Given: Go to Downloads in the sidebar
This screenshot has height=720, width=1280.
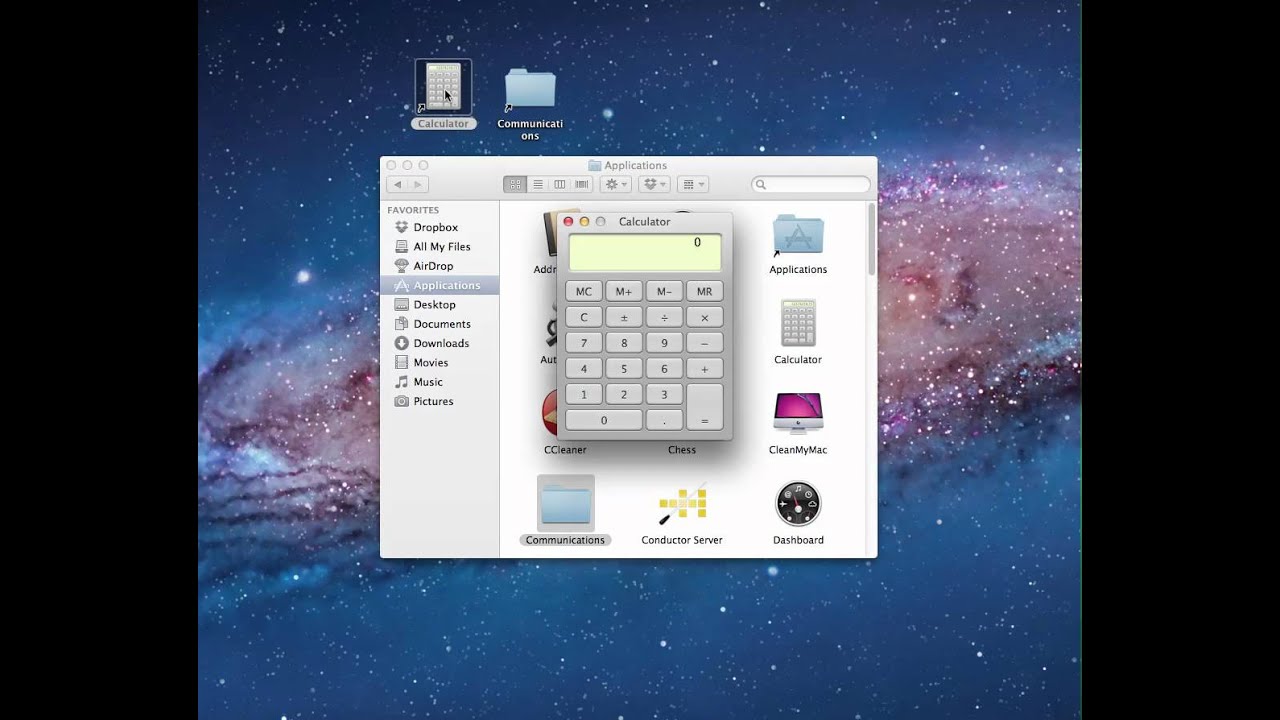Looking at the screenshot, I should (x=441, y=343).
